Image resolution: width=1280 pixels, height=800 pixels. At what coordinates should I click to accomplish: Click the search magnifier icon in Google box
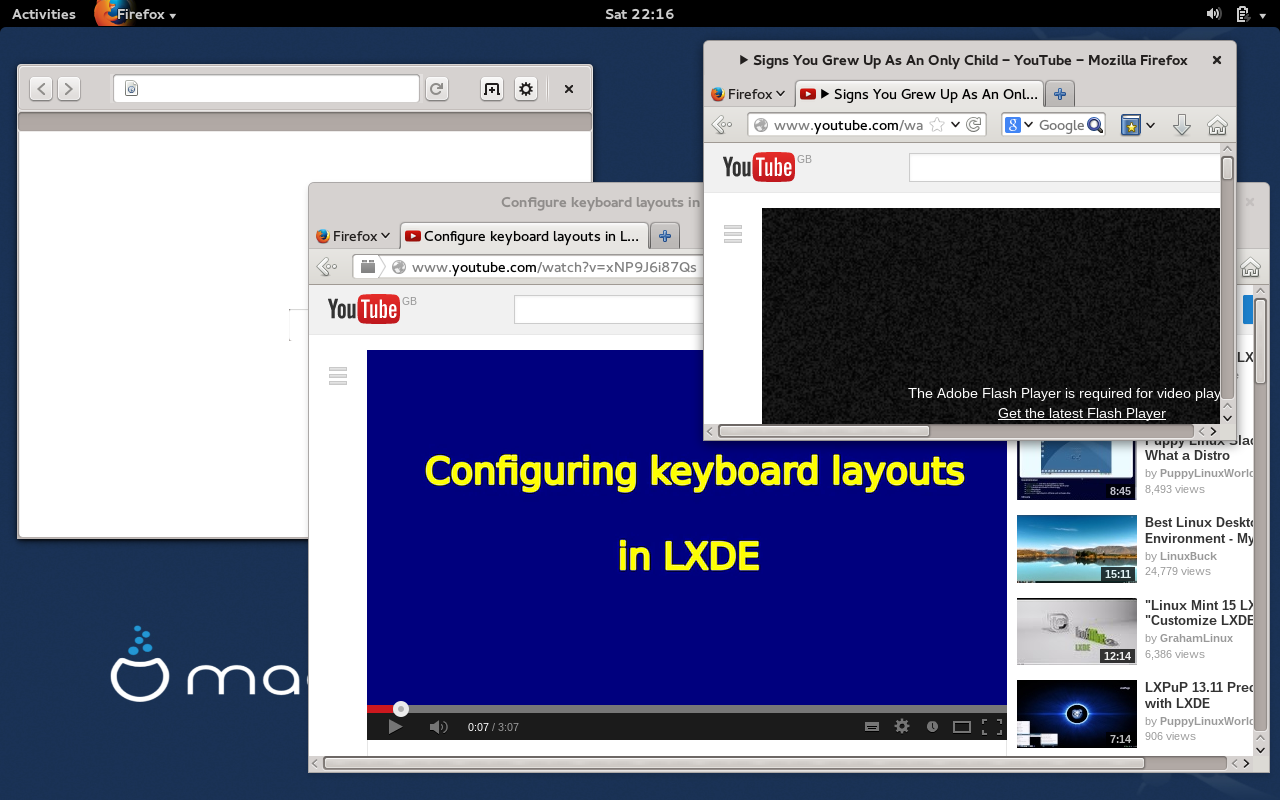(x=1095, y=125)
